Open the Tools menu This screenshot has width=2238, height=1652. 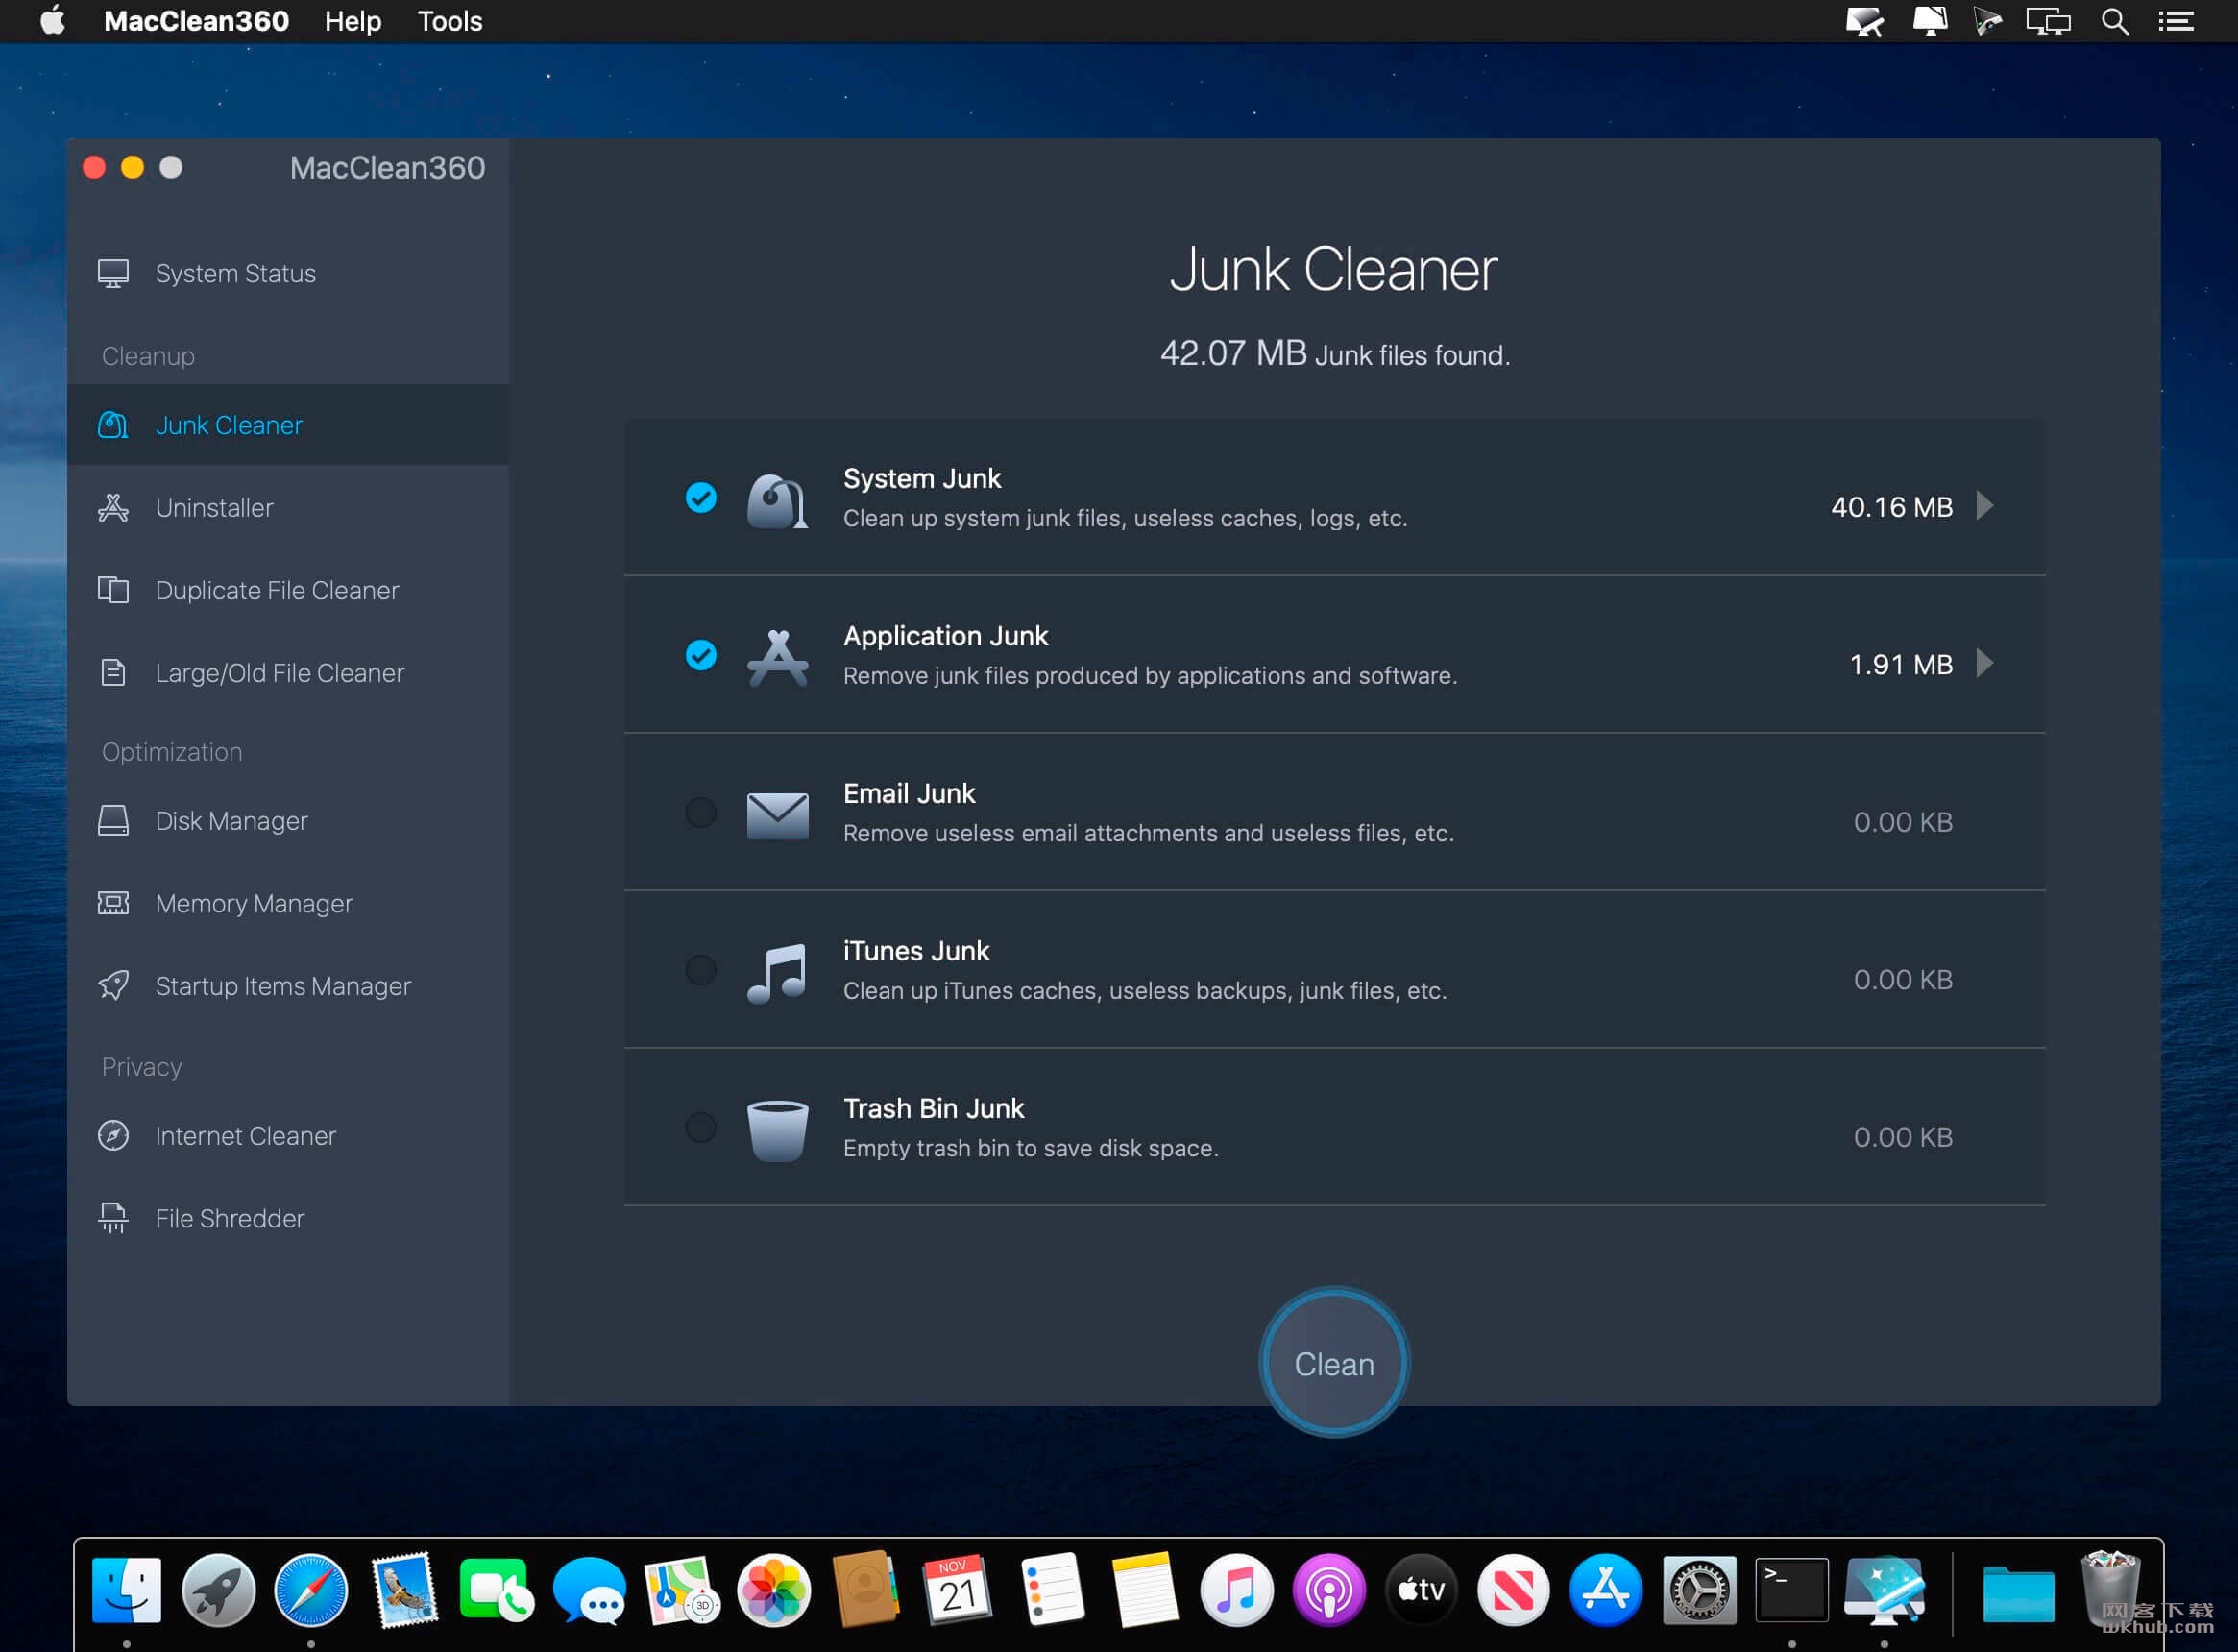(x=450, y=21)
